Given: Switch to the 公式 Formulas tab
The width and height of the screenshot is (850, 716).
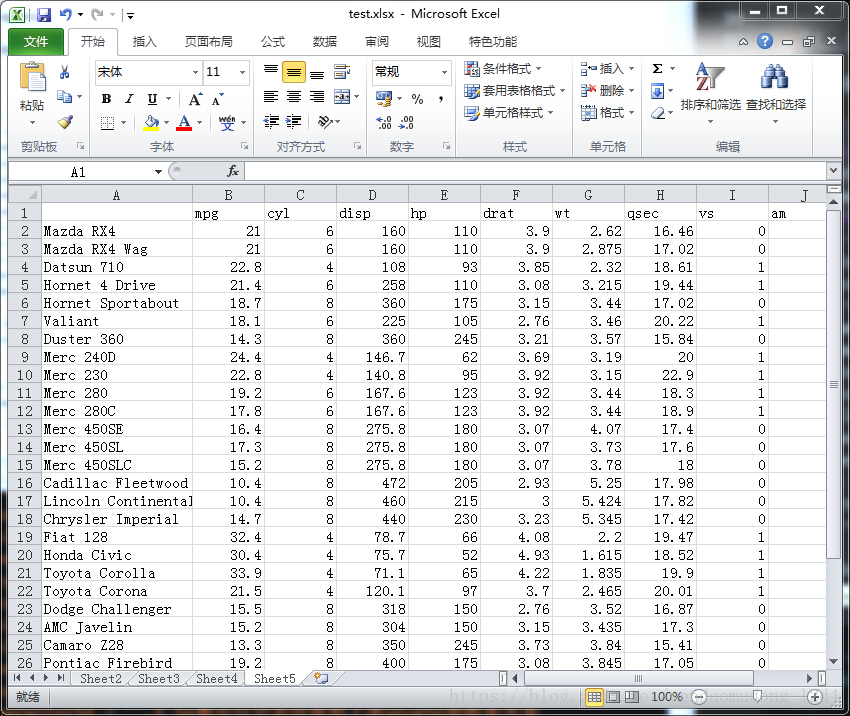Looking at the screenshot, I should click(x=273, y=42).
